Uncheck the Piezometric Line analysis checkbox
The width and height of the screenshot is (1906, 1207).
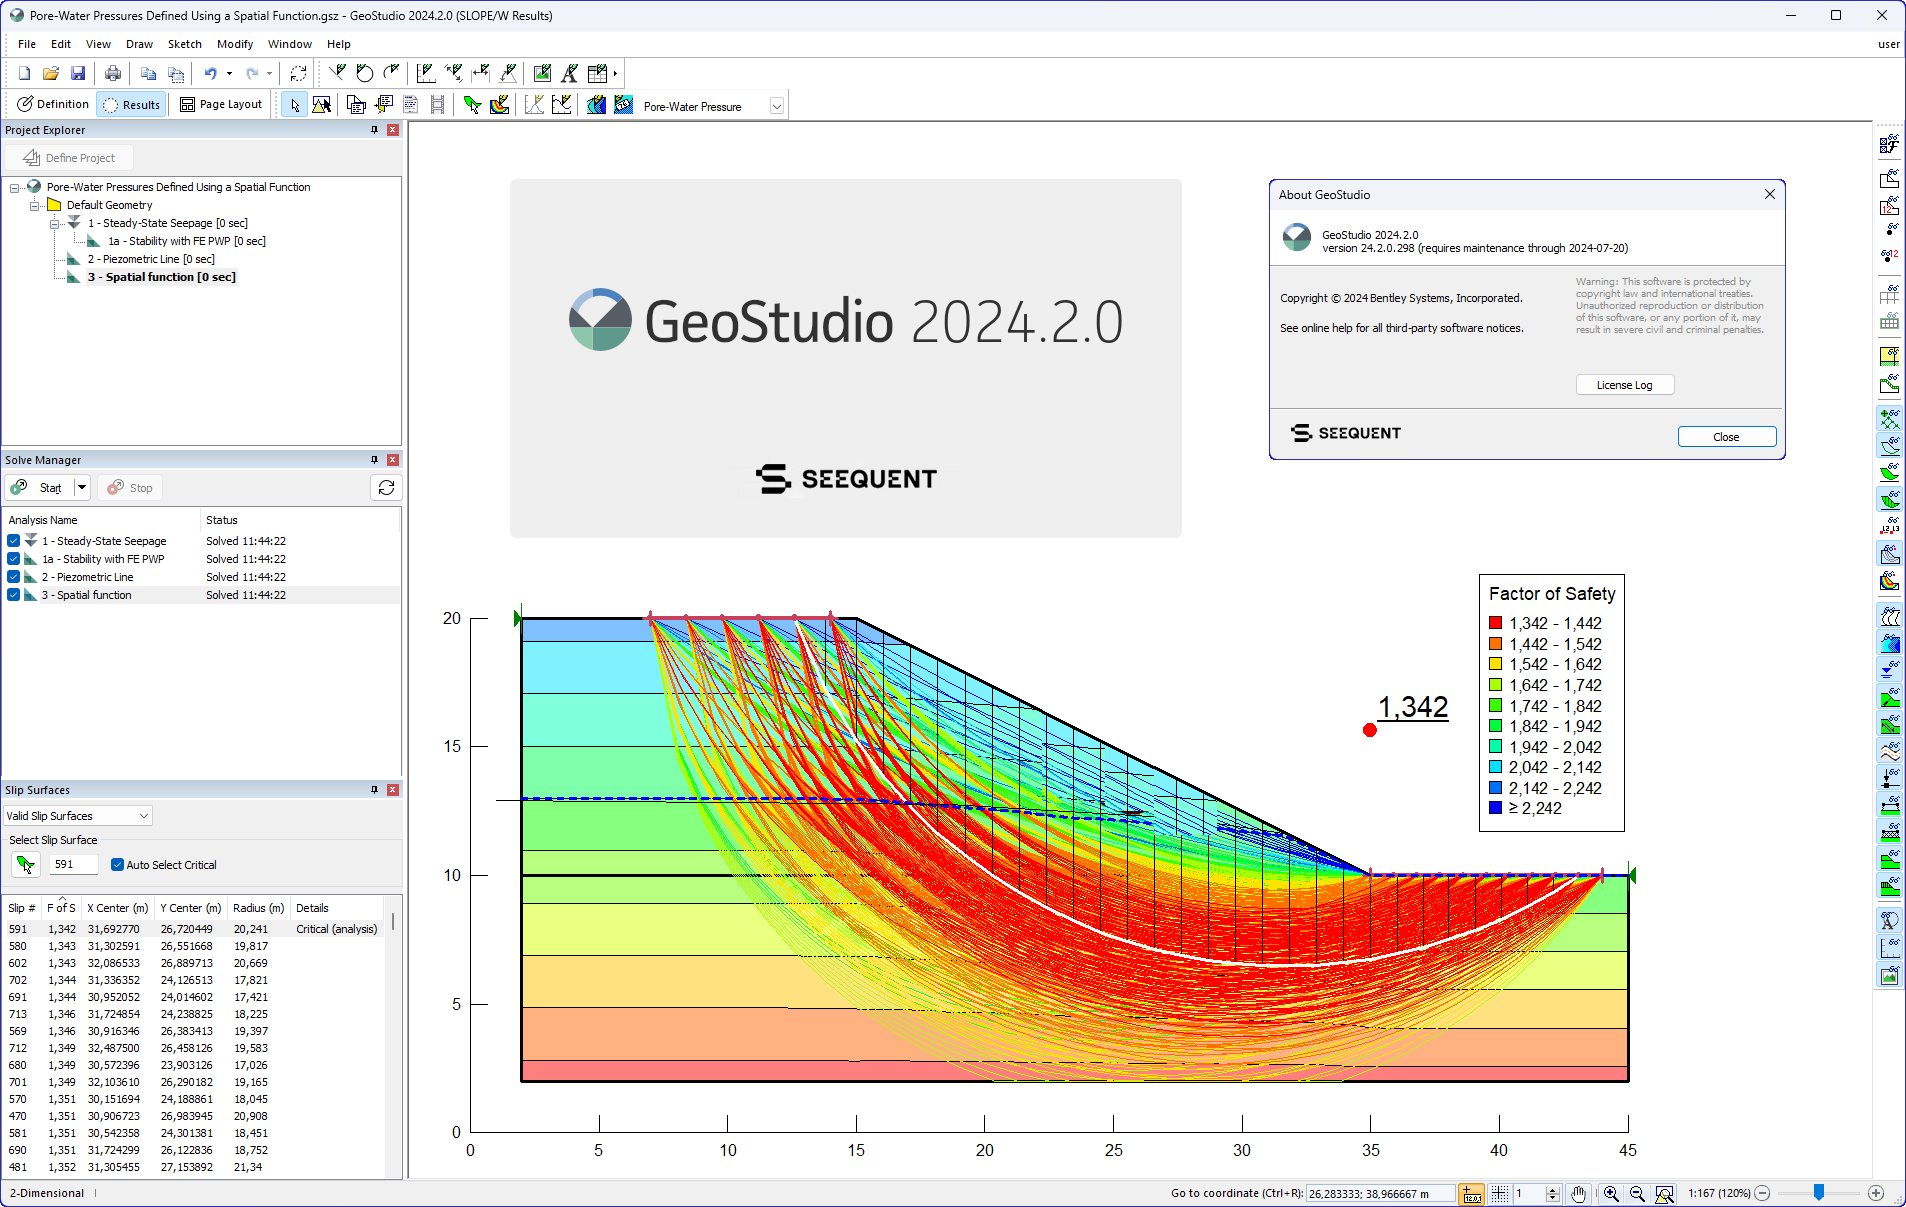pos(14,577)
